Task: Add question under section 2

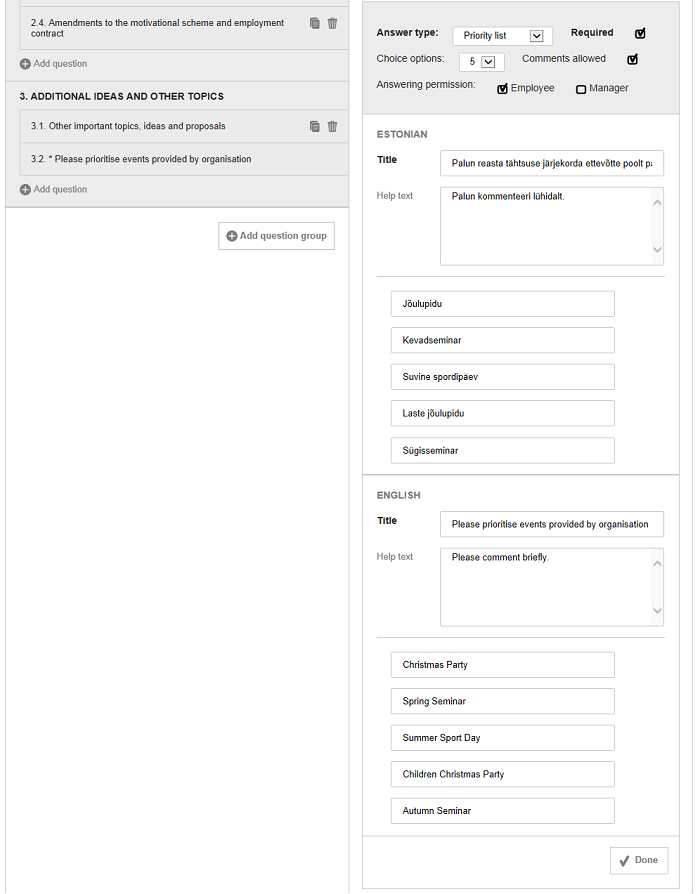Action: click(54, 64)
